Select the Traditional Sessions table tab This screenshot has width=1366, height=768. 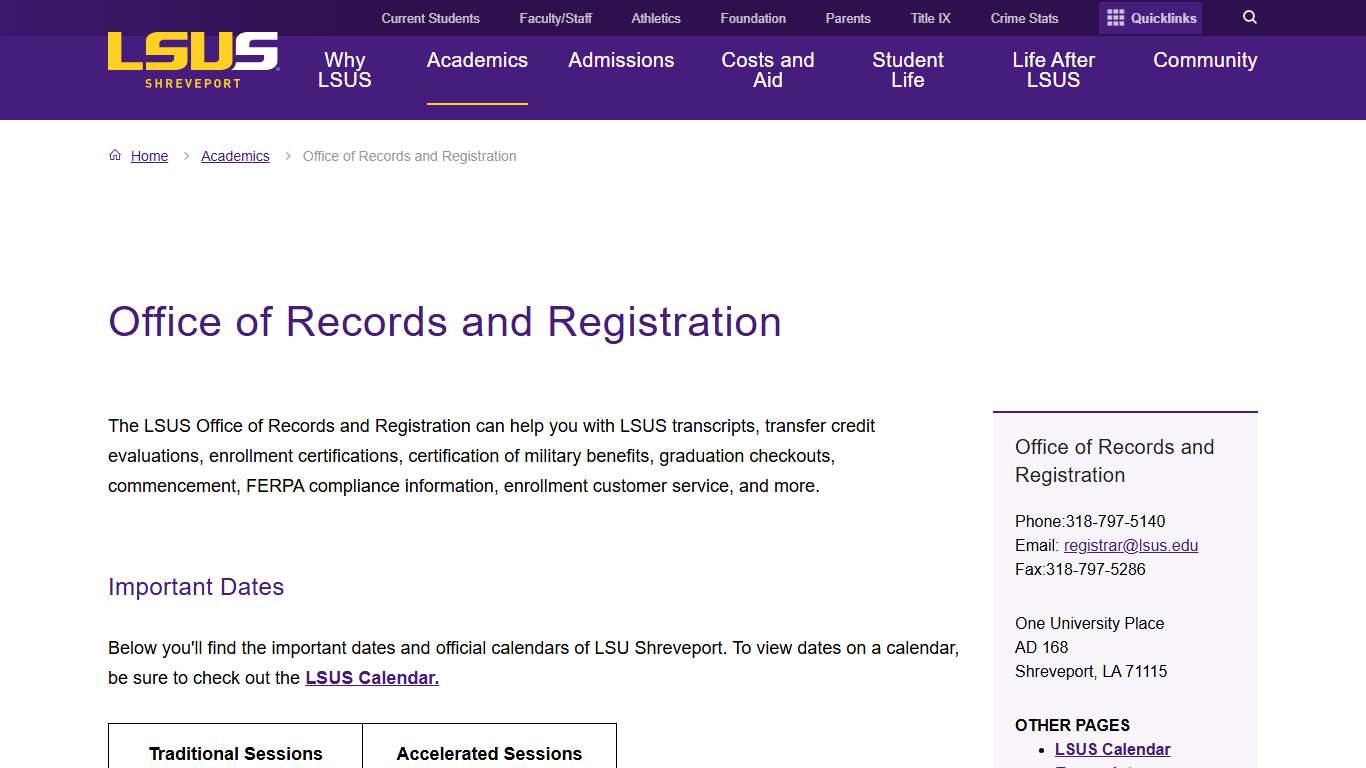click(235, 753)
